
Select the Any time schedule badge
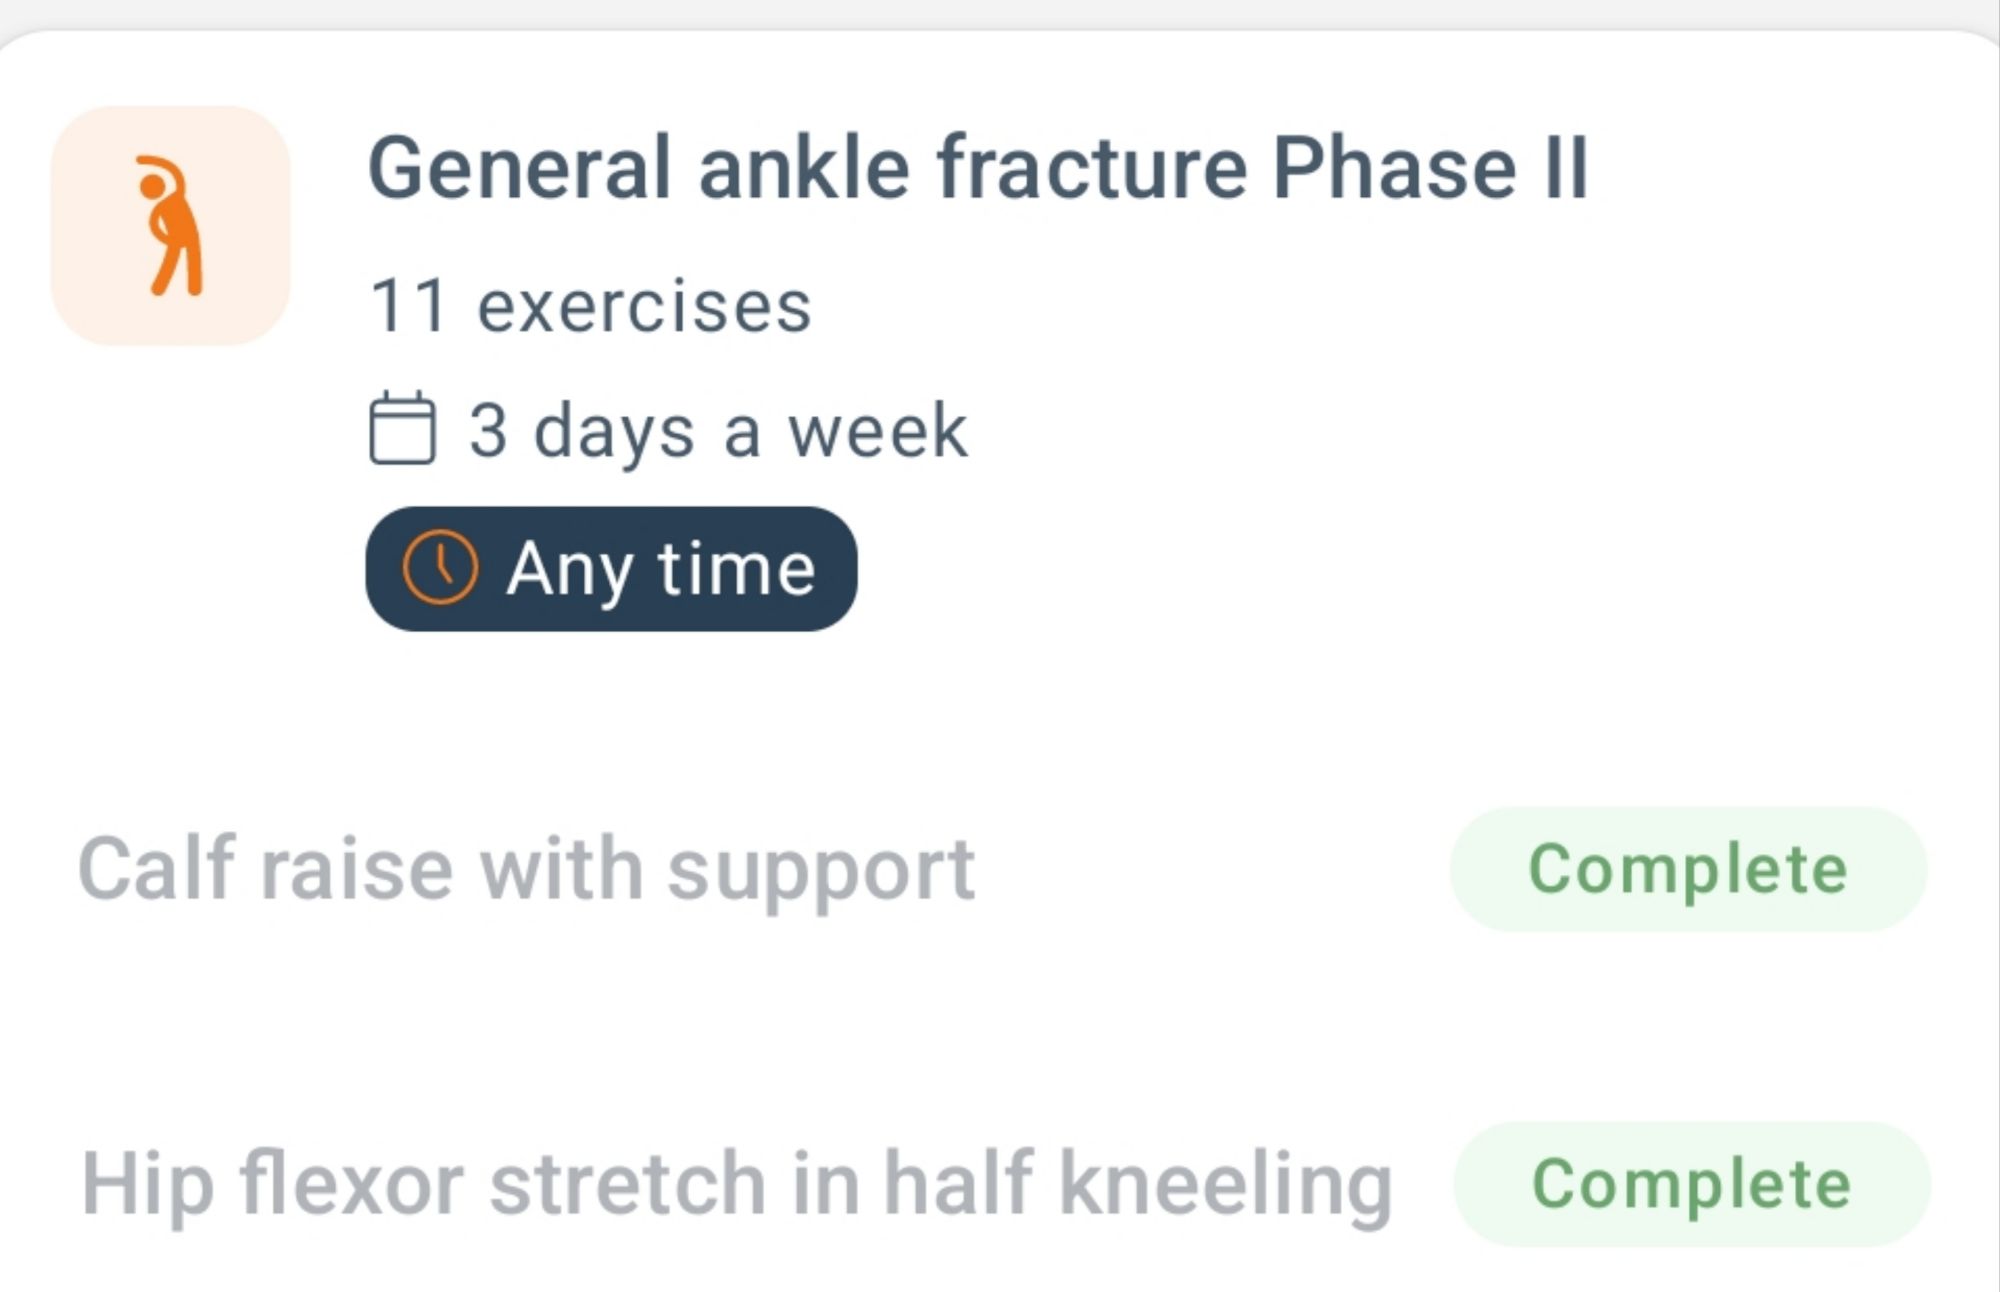point(611,568)
